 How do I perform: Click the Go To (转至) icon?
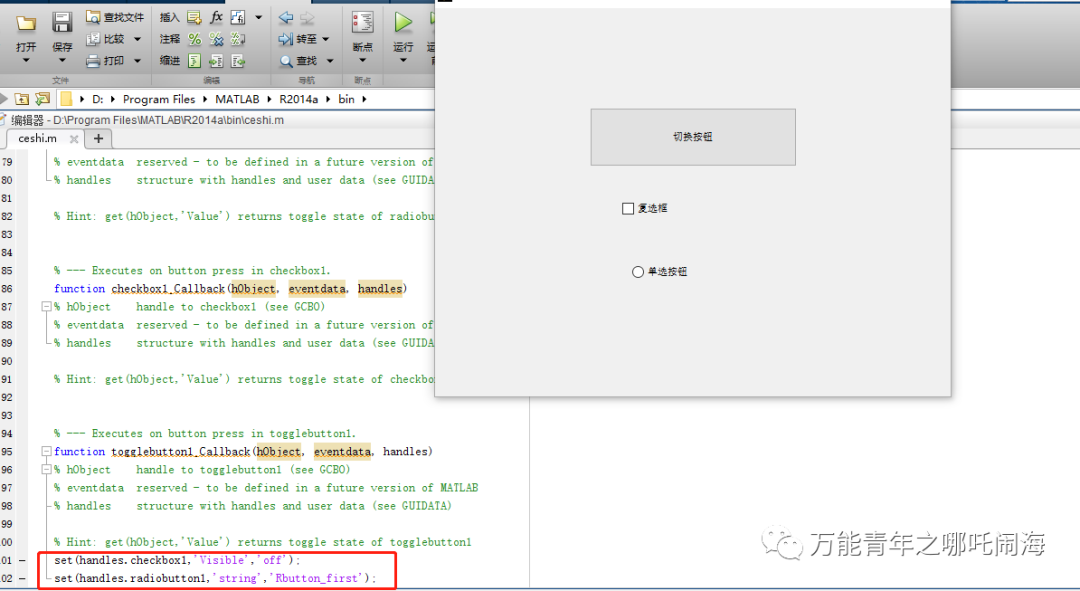tap(285, 39)
